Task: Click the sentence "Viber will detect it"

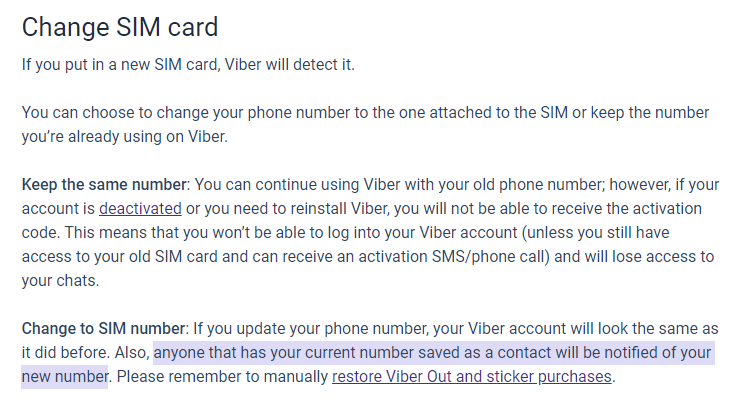Action: [x=289, y=64]
